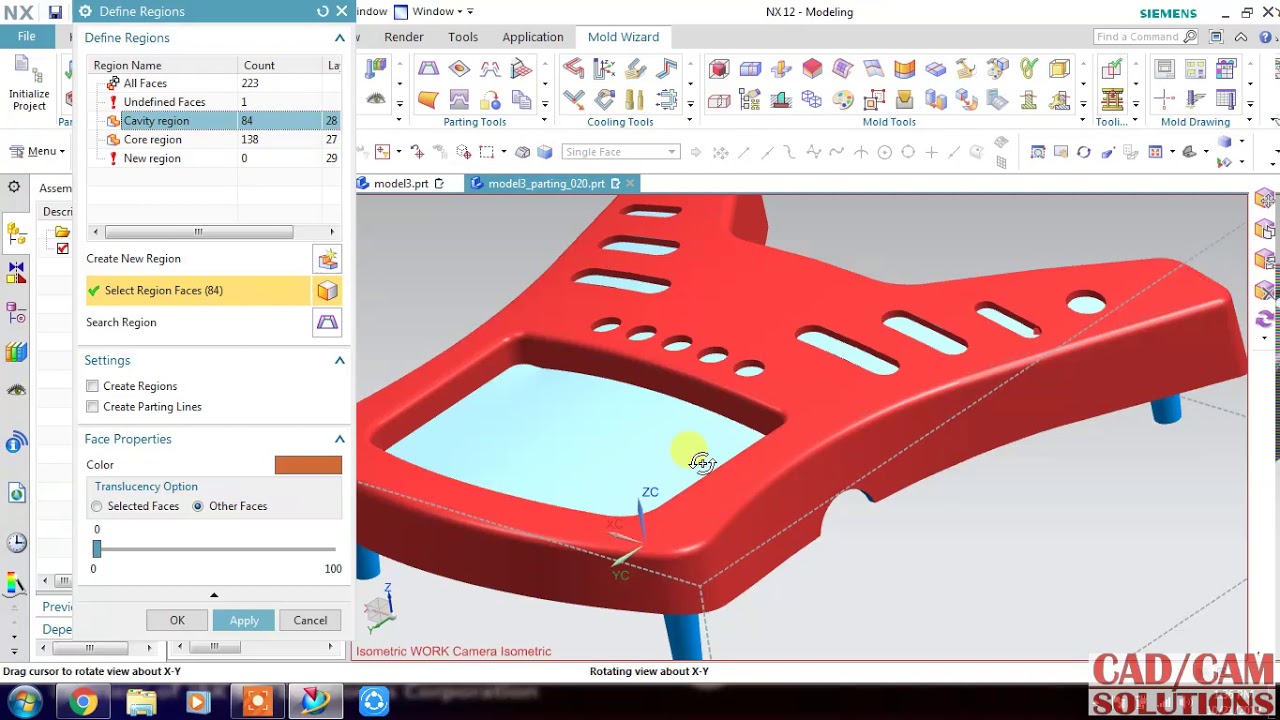Click the Apply button
Viewport: 1280px width, 720px height.
click(244, 621)
